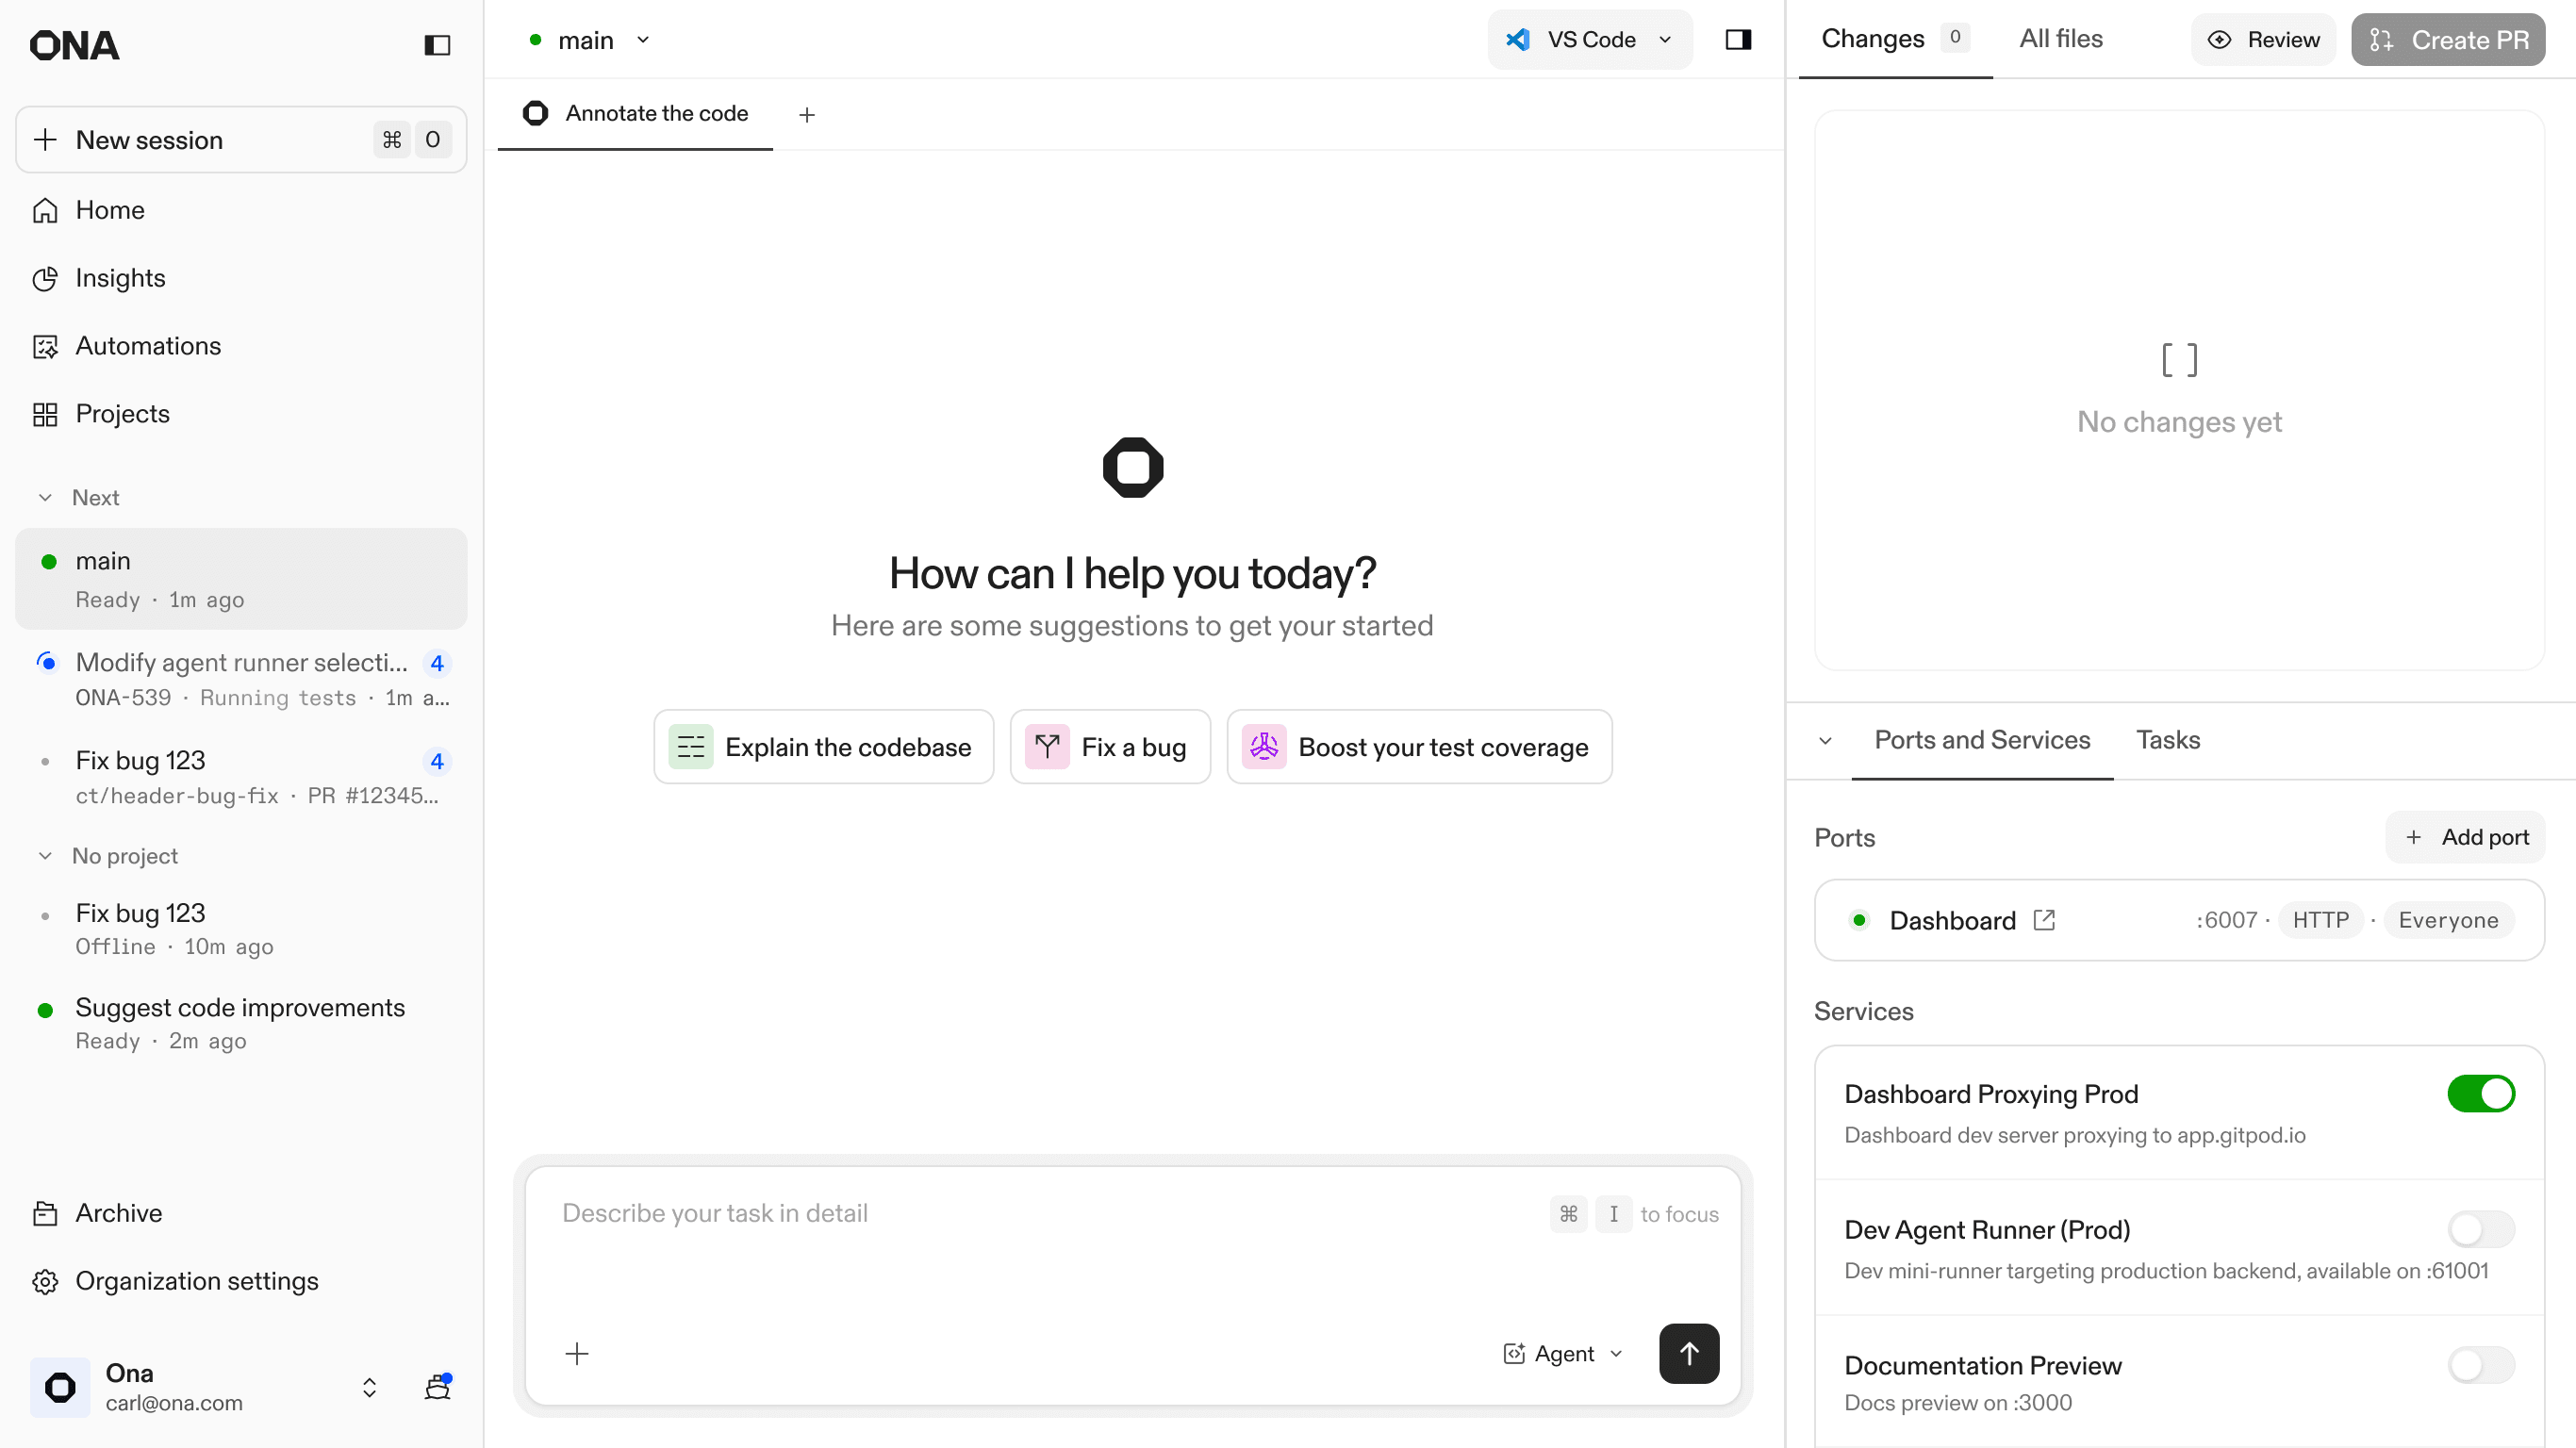Enable the Documentation Preview service
Viewport: 2576px width, 1448px height.
(x=2481, y=1365)
